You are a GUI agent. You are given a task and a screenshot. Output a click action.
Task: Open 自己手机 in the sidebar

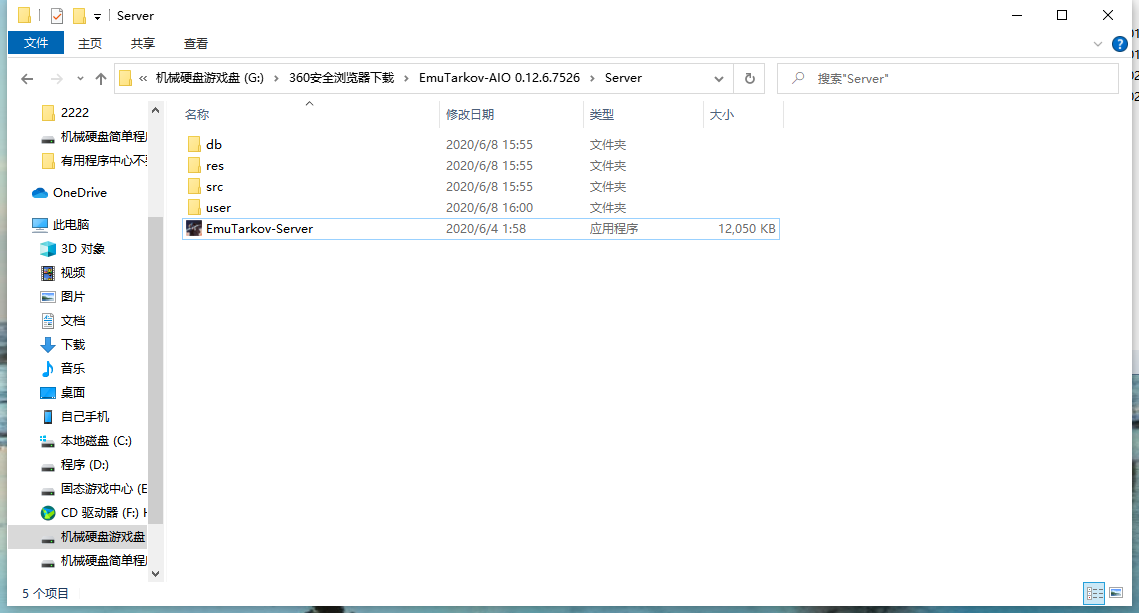click(x=85, y=416)
